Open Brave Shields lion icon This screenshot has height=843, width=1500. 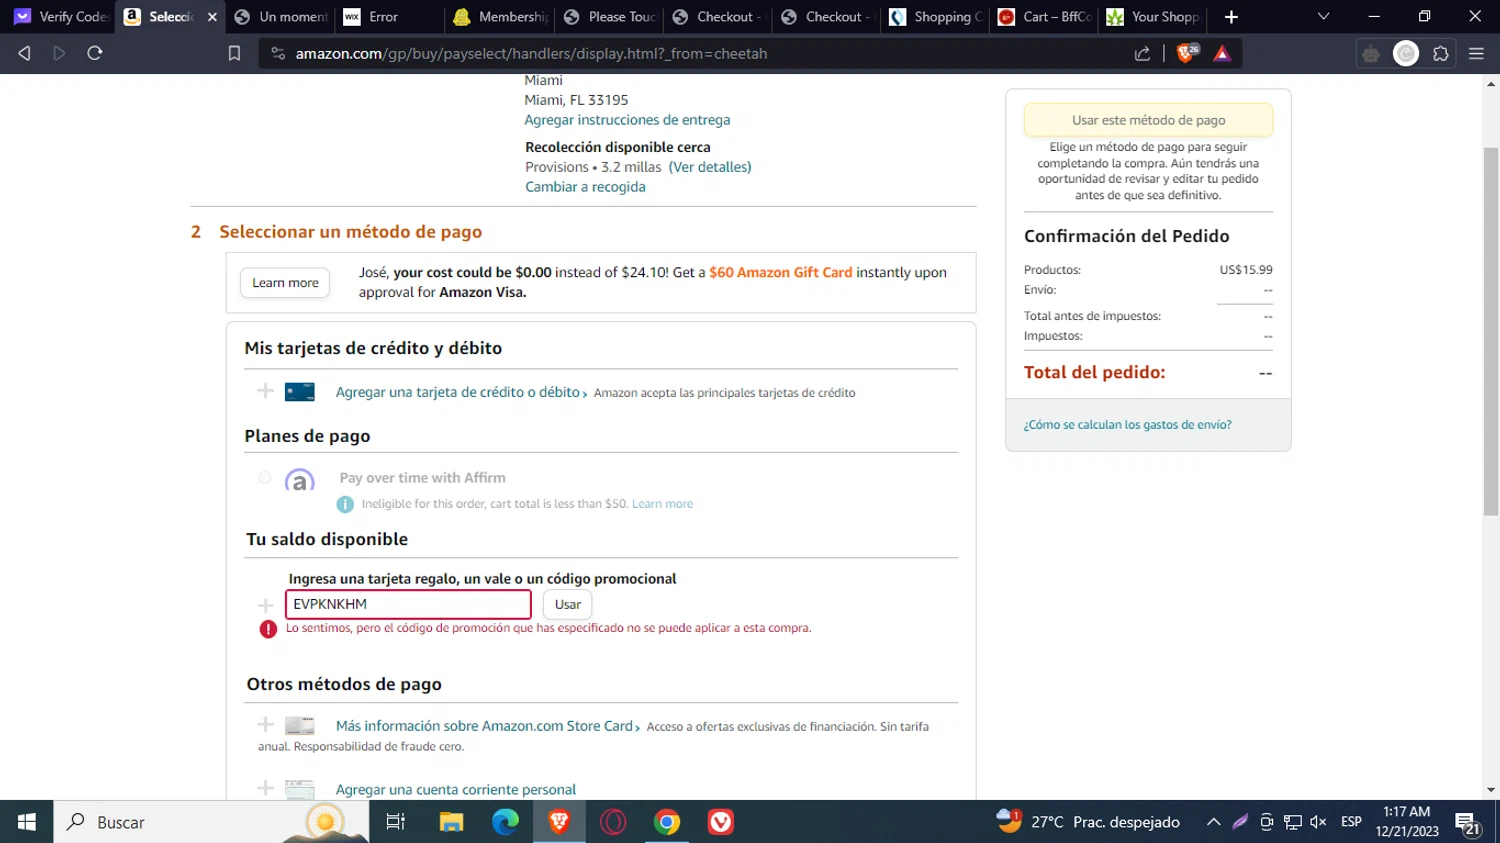[x=1187, y=53]
